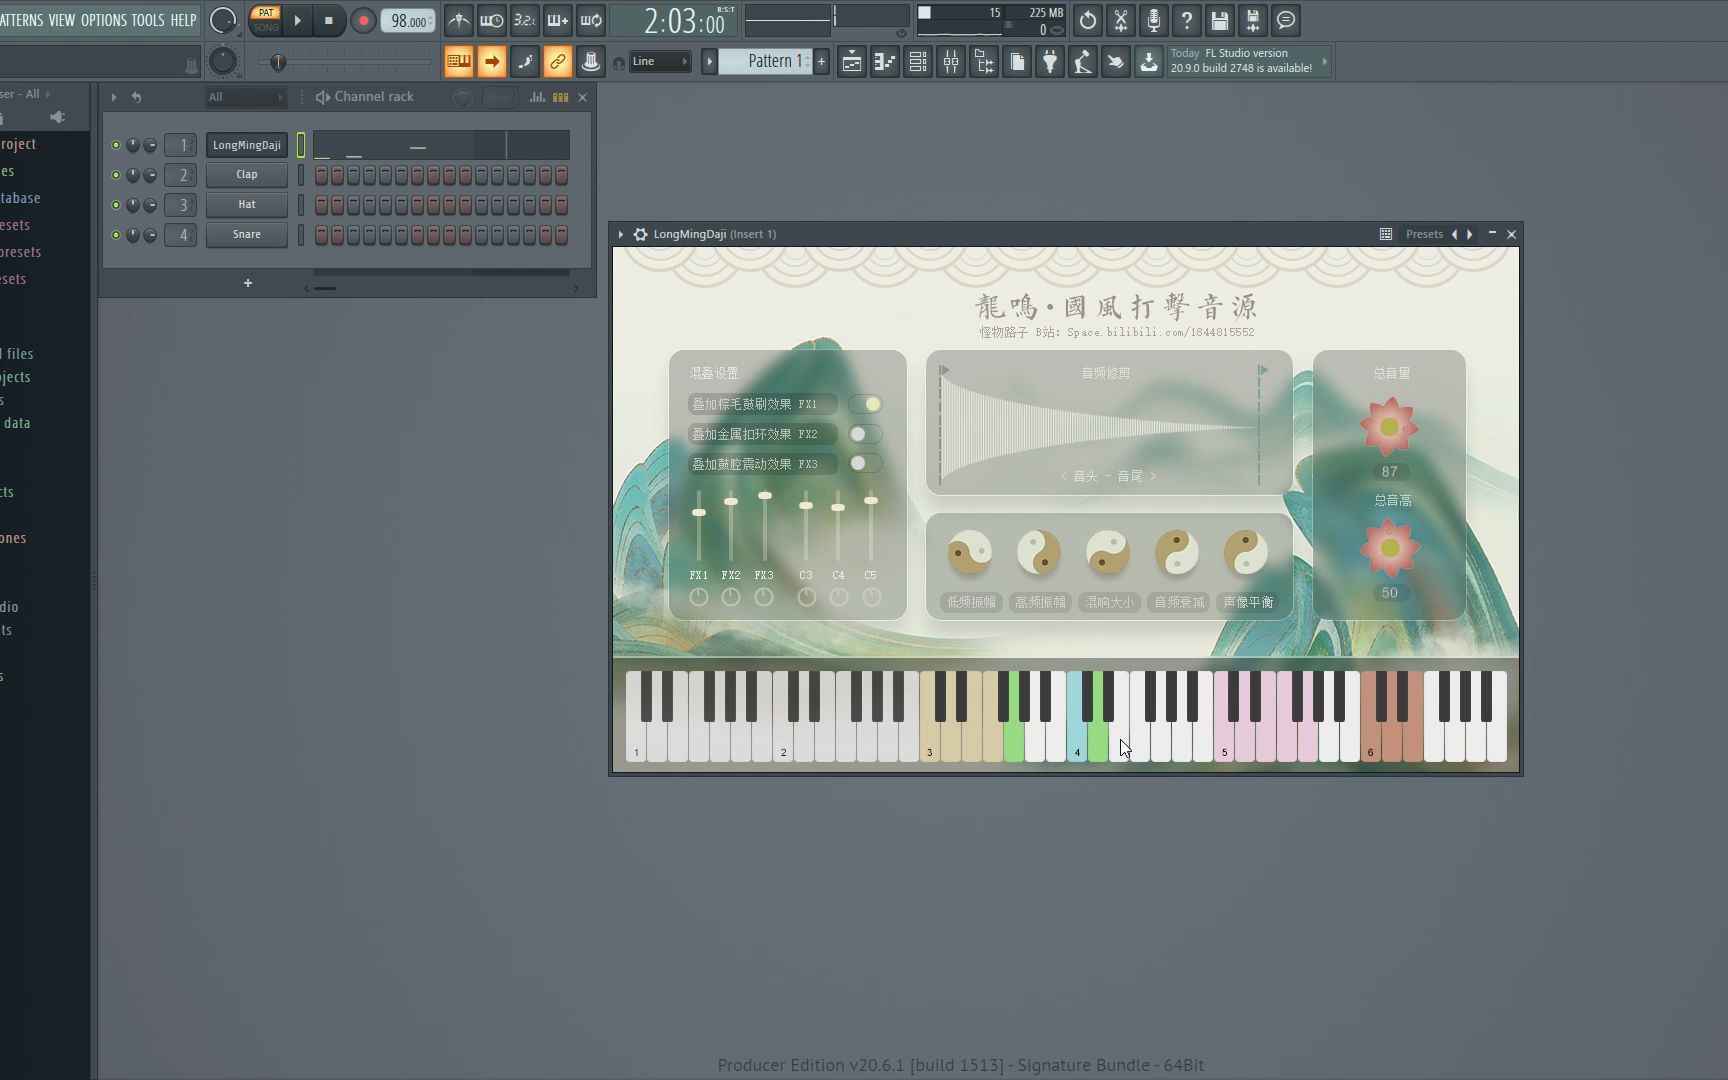Toggle PAT/SONG mode switch
Viewport: 1728px width, 1080px height.
pos(266,20)
